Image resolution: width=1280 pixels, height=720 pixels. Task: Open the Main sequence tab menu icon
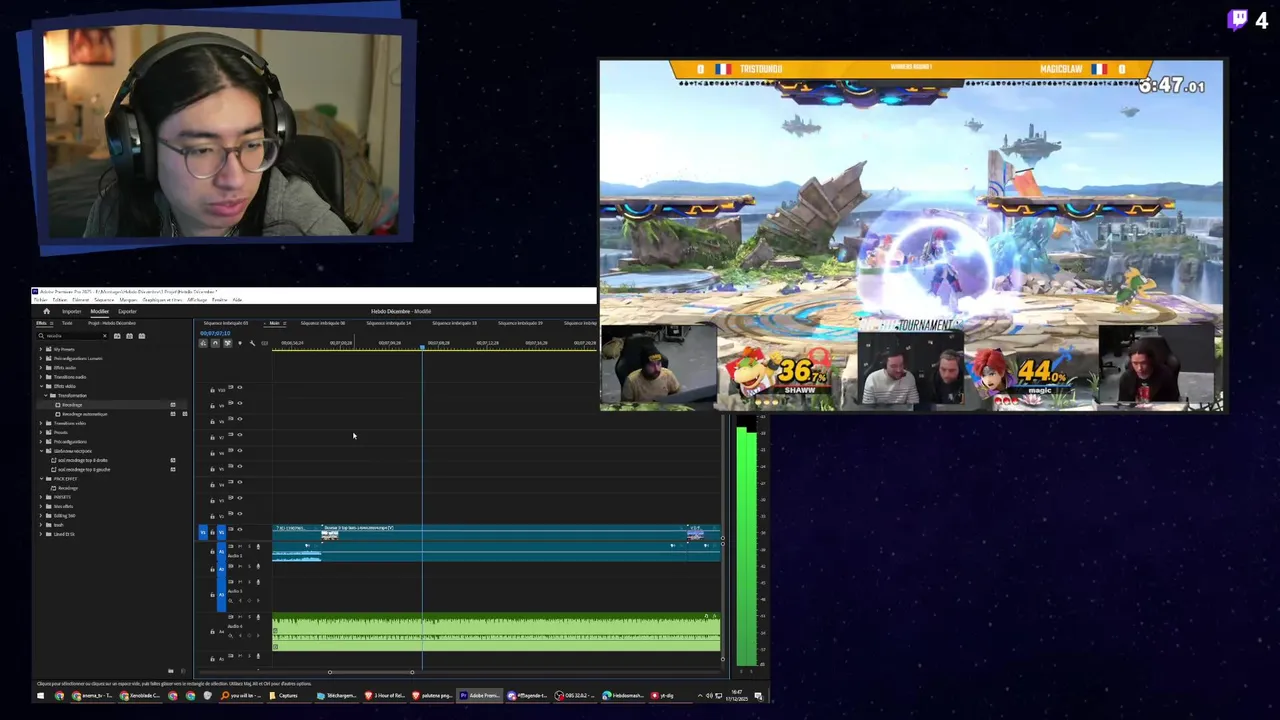tap(285, 323)
